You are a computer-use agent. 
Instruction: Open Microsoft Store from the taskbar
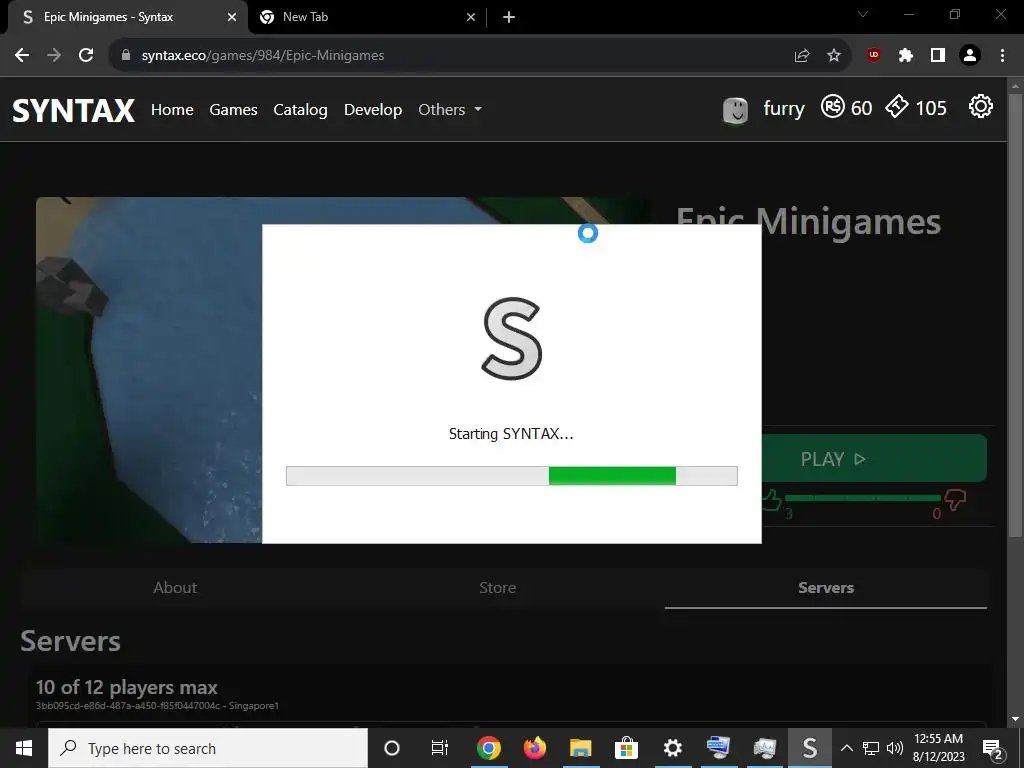(x=626, y=748)
